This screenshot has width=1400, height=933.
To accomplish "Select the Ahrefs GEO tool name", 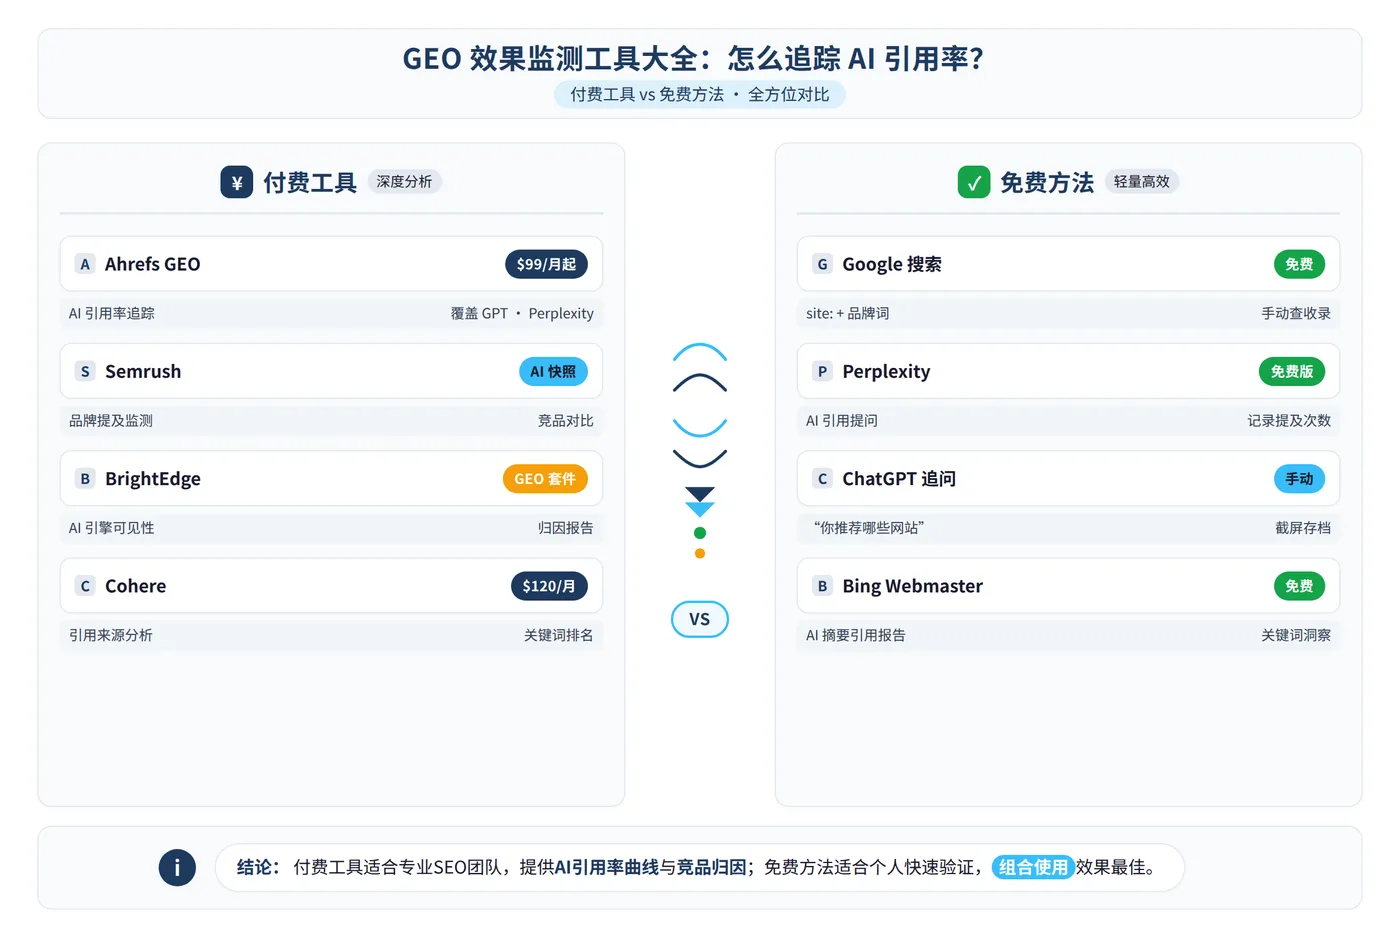I will click(153, 264).
